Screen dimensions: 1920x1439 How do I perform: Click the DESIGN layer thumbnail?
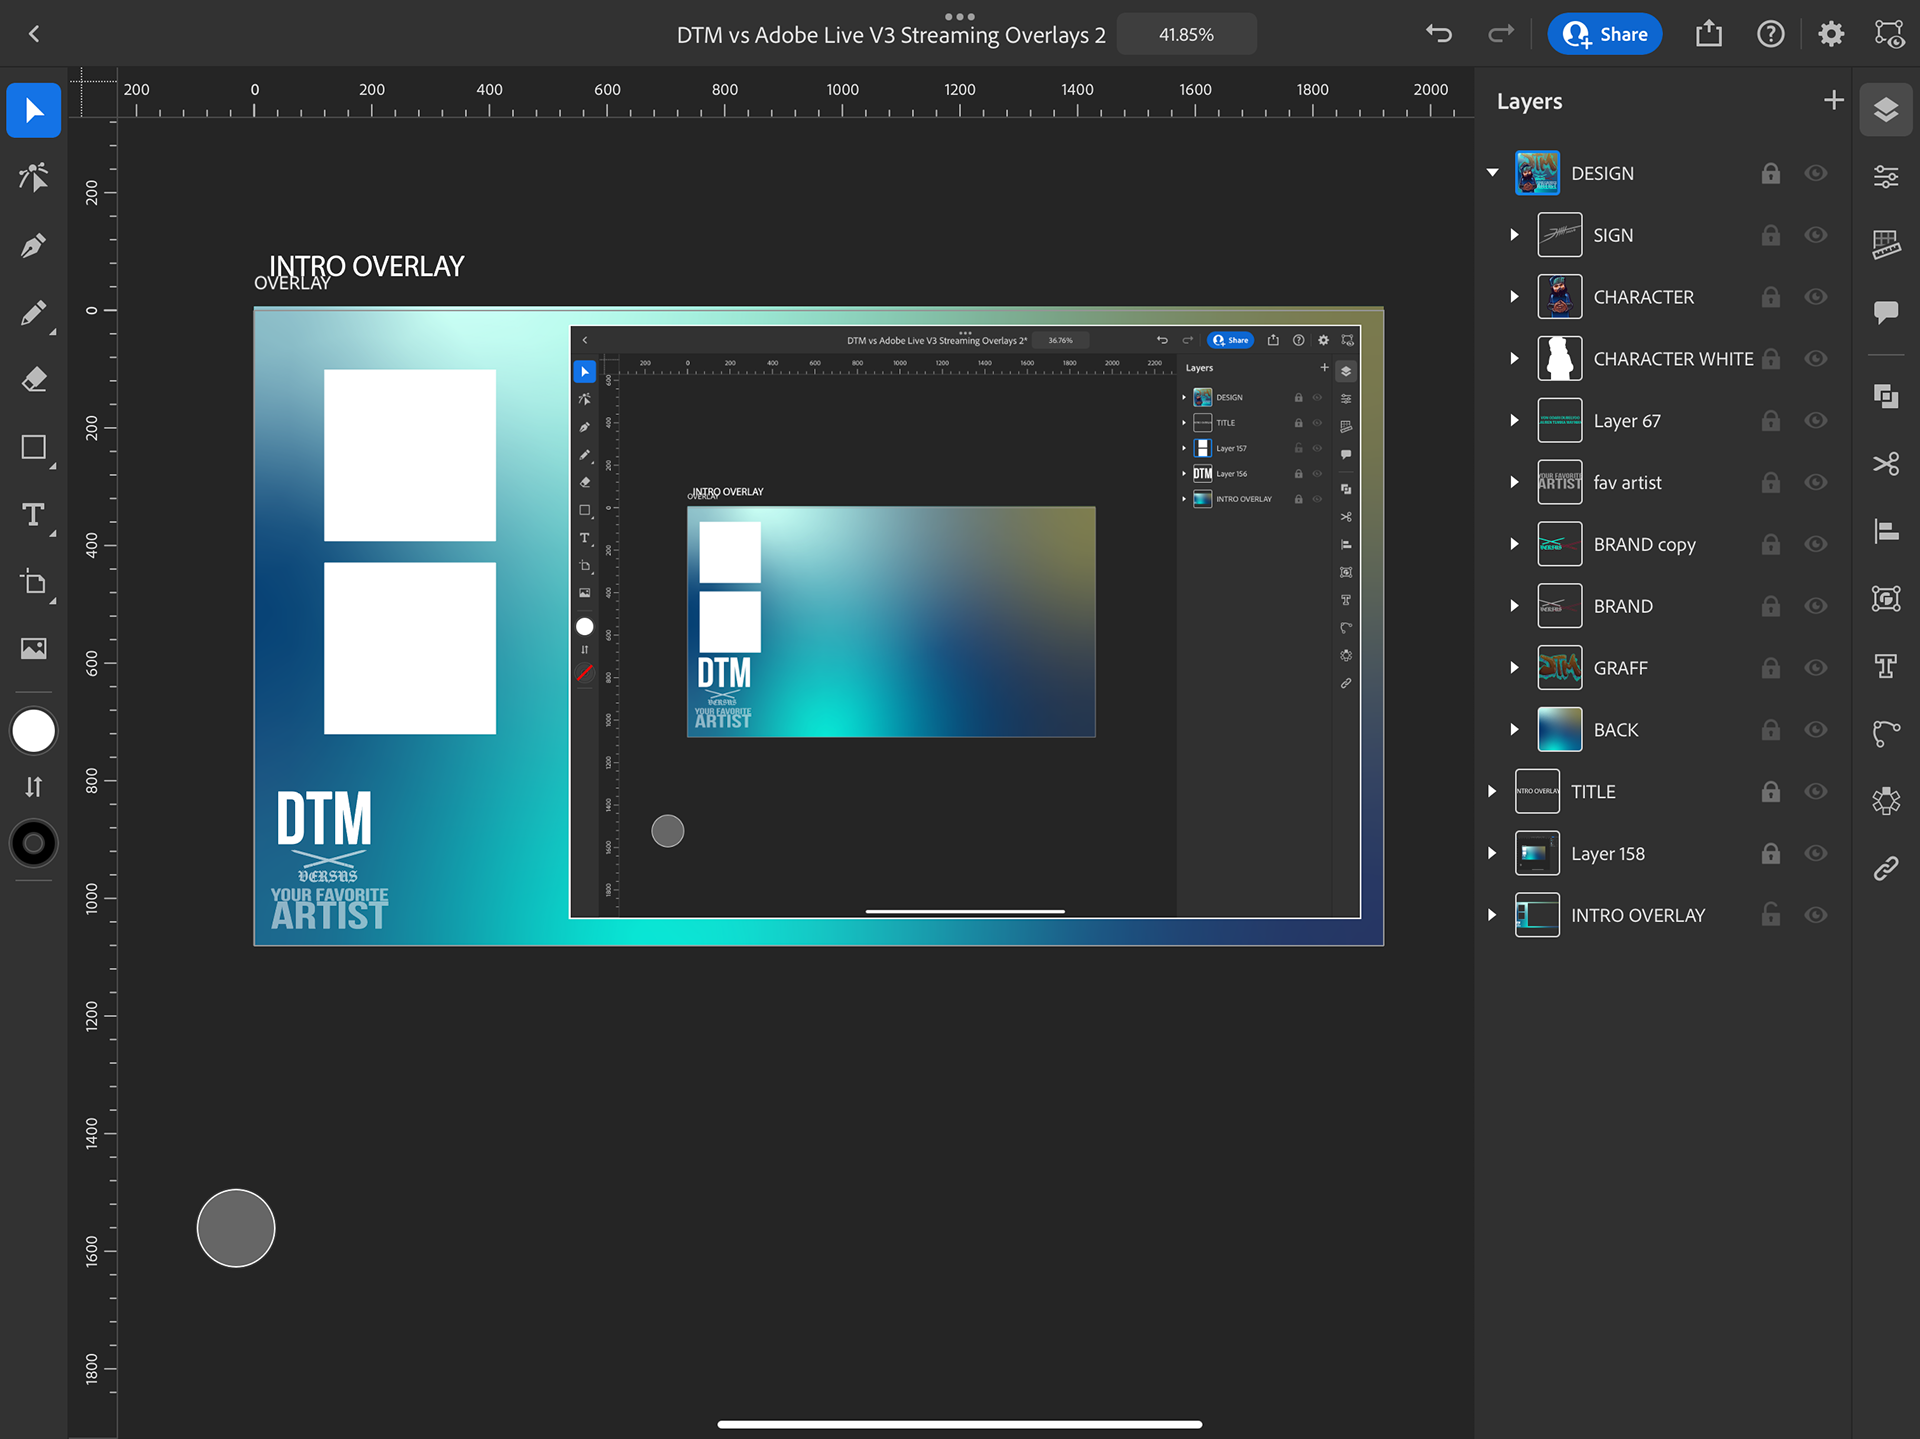[x=1537, y=173]
